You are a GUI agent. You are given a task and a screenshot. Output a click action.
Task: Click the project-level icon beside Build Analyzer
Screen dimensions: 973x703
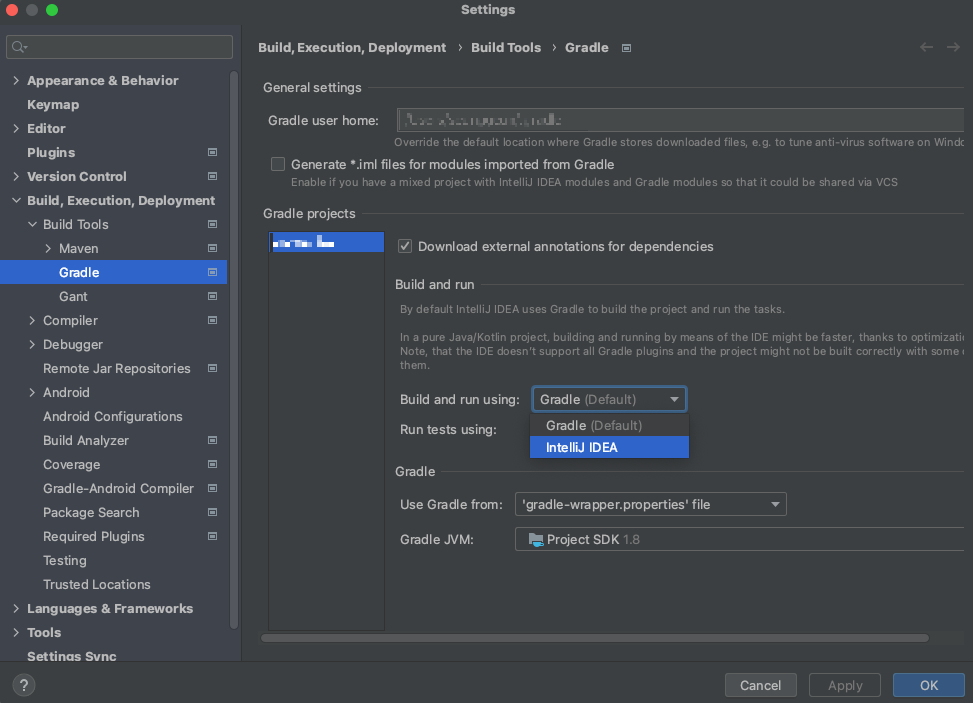(x=212, y=440)
